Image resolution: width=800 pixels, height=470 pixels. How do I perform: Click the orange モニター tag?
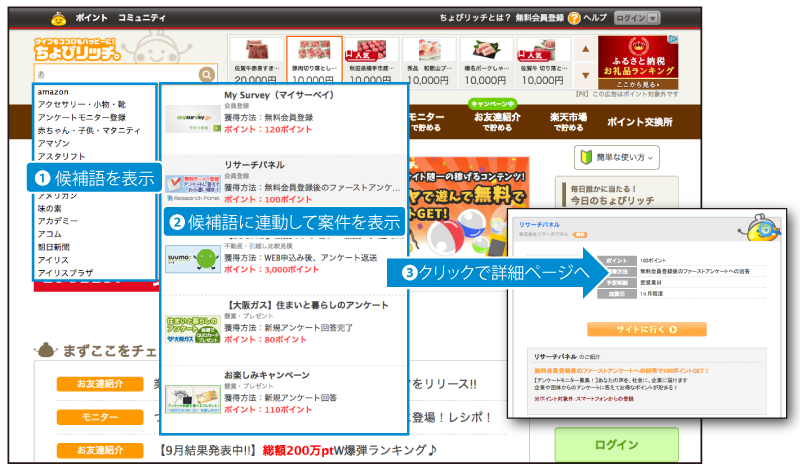tap(100, 417)
